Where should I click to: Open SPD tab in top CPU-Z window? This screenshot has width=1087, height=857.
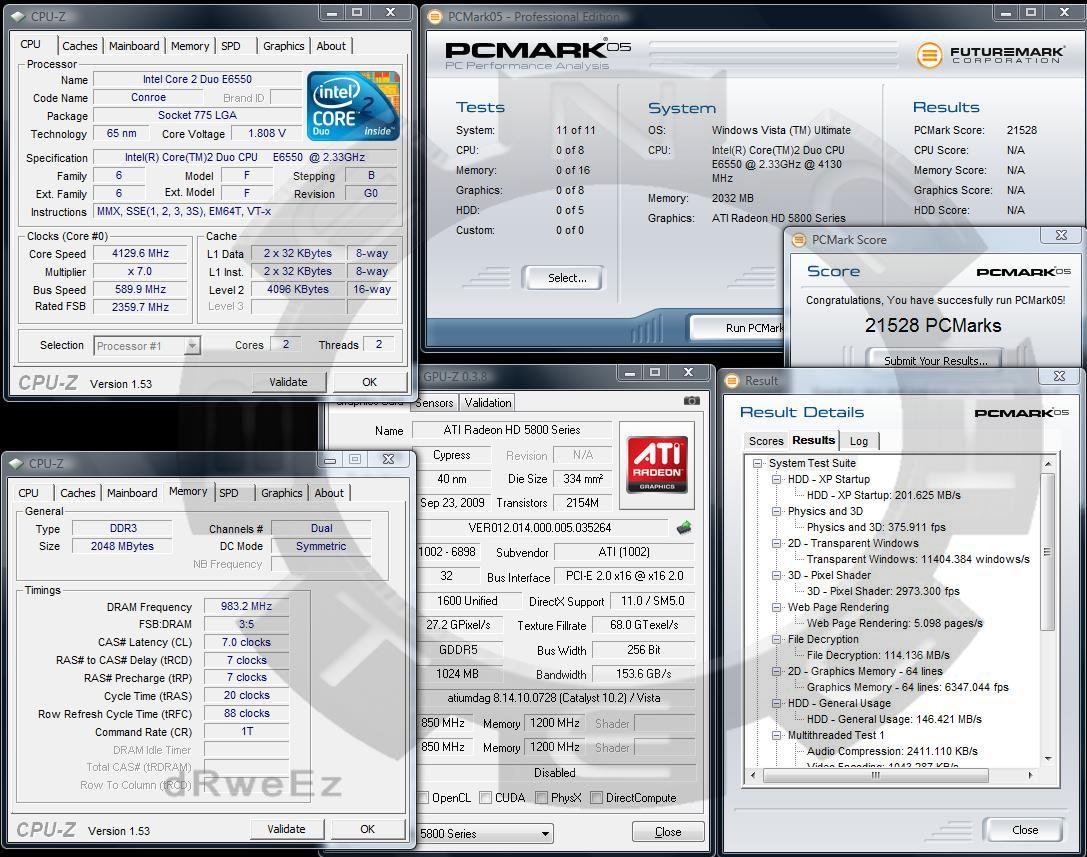[x=231, y=46]
